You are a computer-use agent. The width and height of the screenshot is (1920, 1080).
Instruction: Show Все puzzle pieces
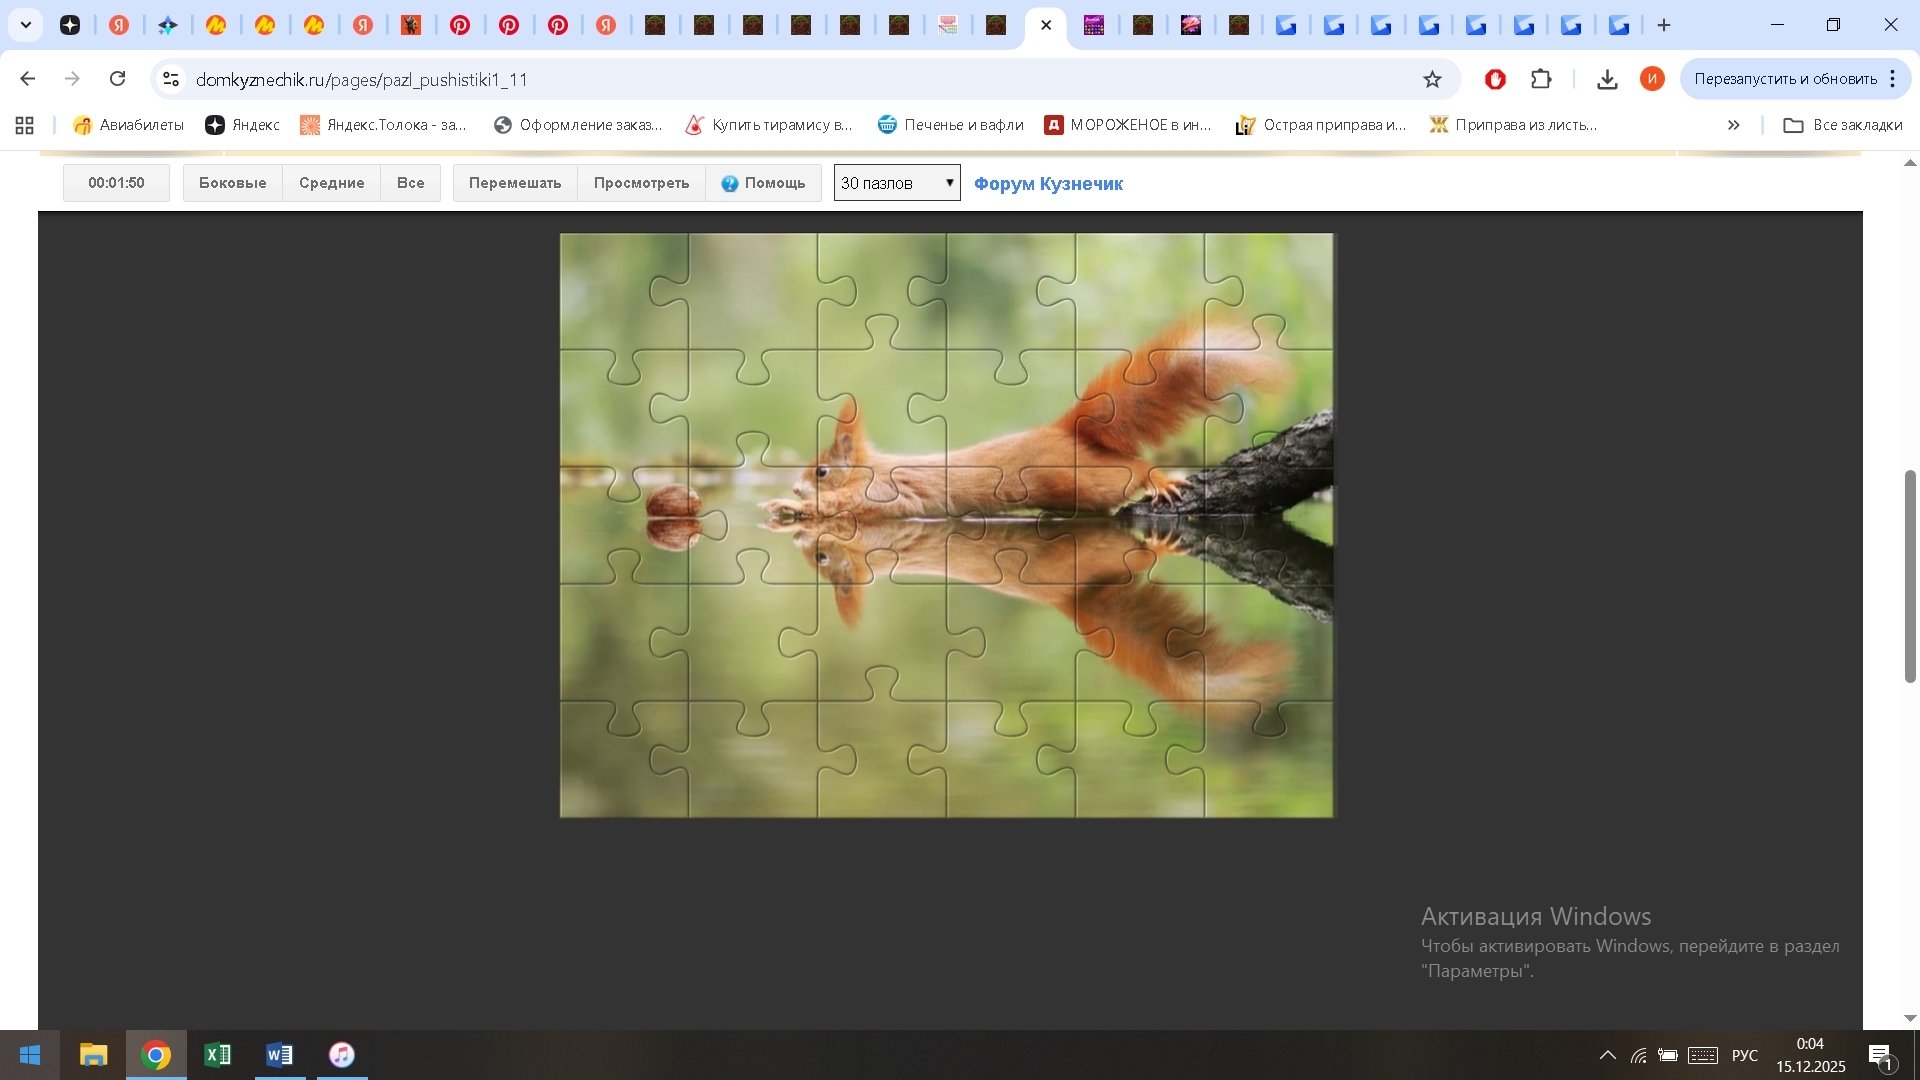click(410, 183)
